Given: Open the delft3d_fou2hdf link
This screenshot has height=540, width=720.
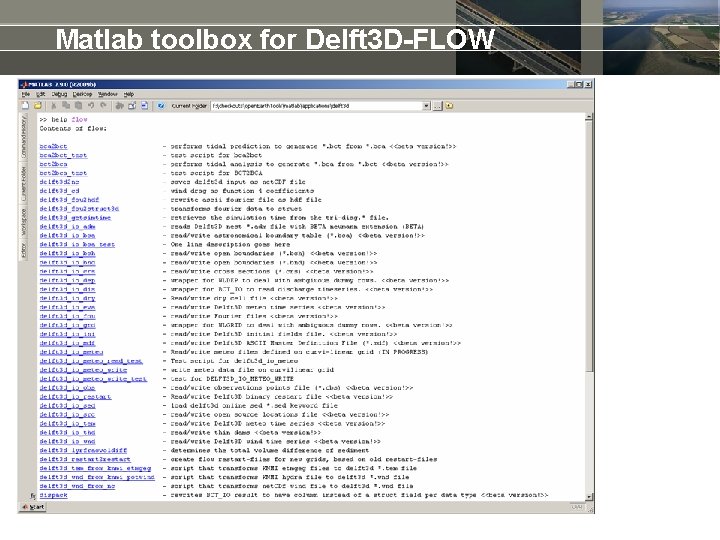Looking at the screenshot, I should (x=69, y=200).
